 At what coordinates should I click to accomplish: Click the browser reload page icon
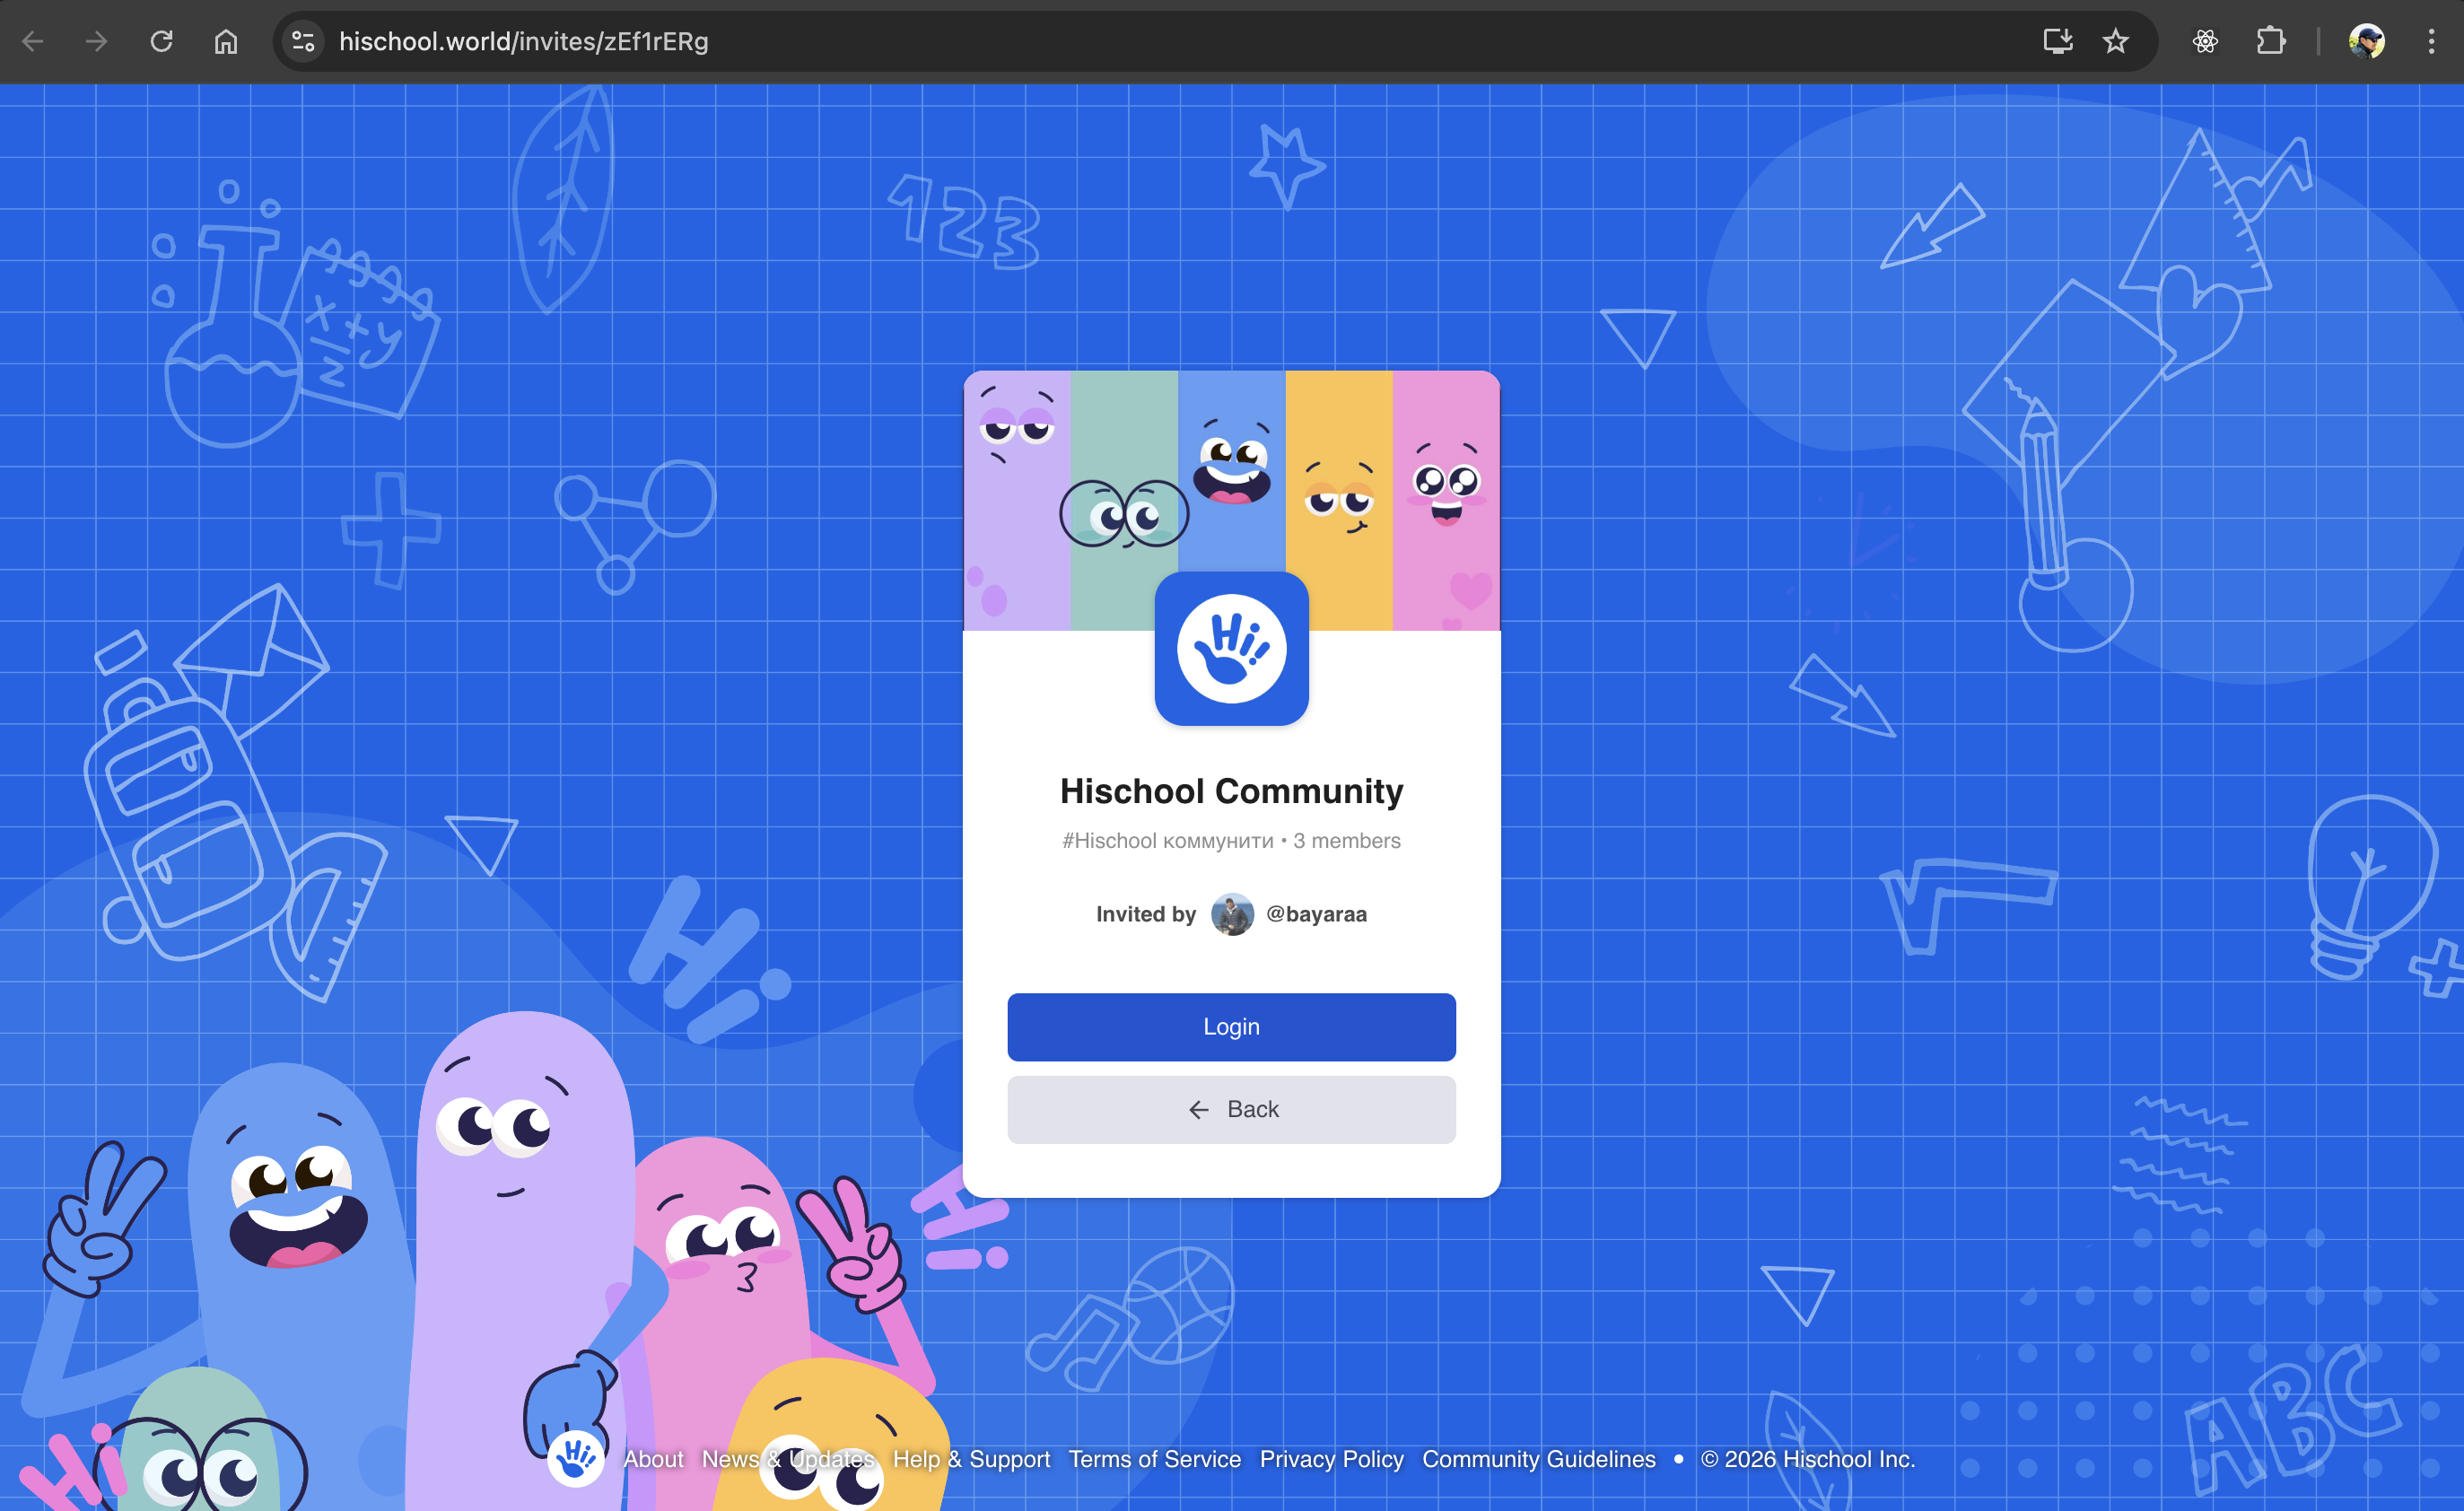161,41
